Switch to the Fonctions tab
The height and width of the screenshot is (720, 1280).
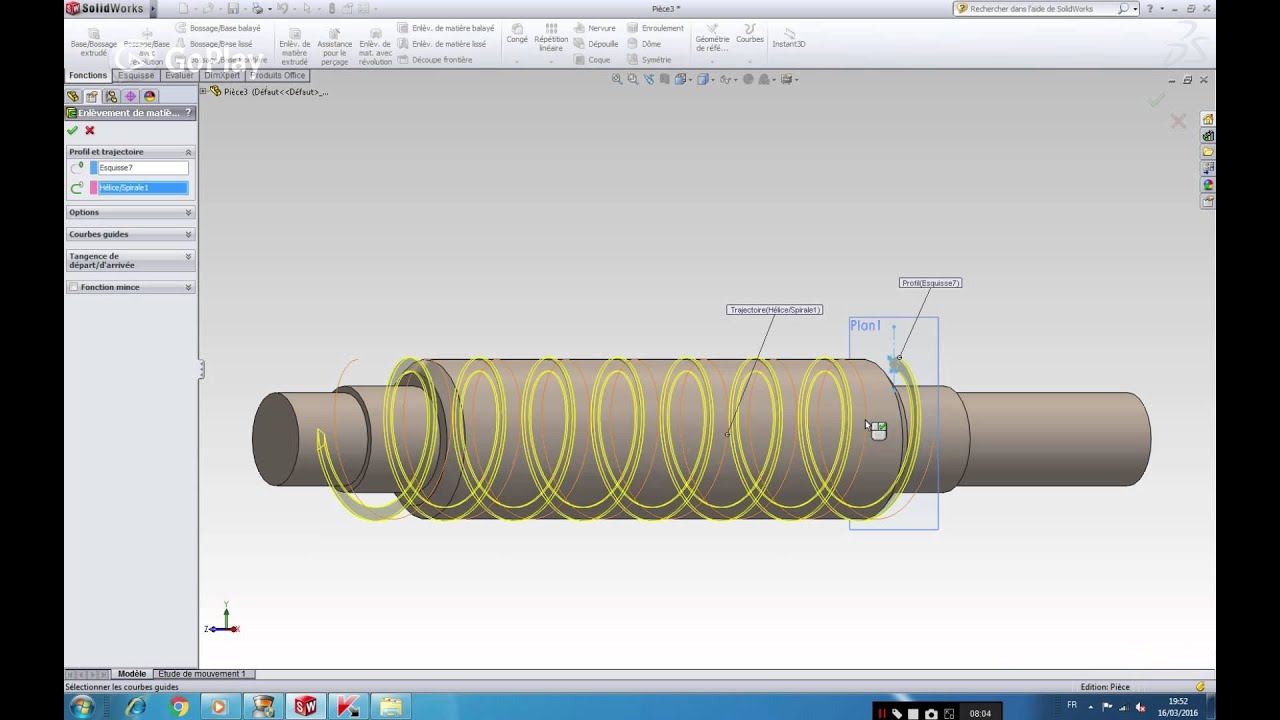(x=88, y=75)
